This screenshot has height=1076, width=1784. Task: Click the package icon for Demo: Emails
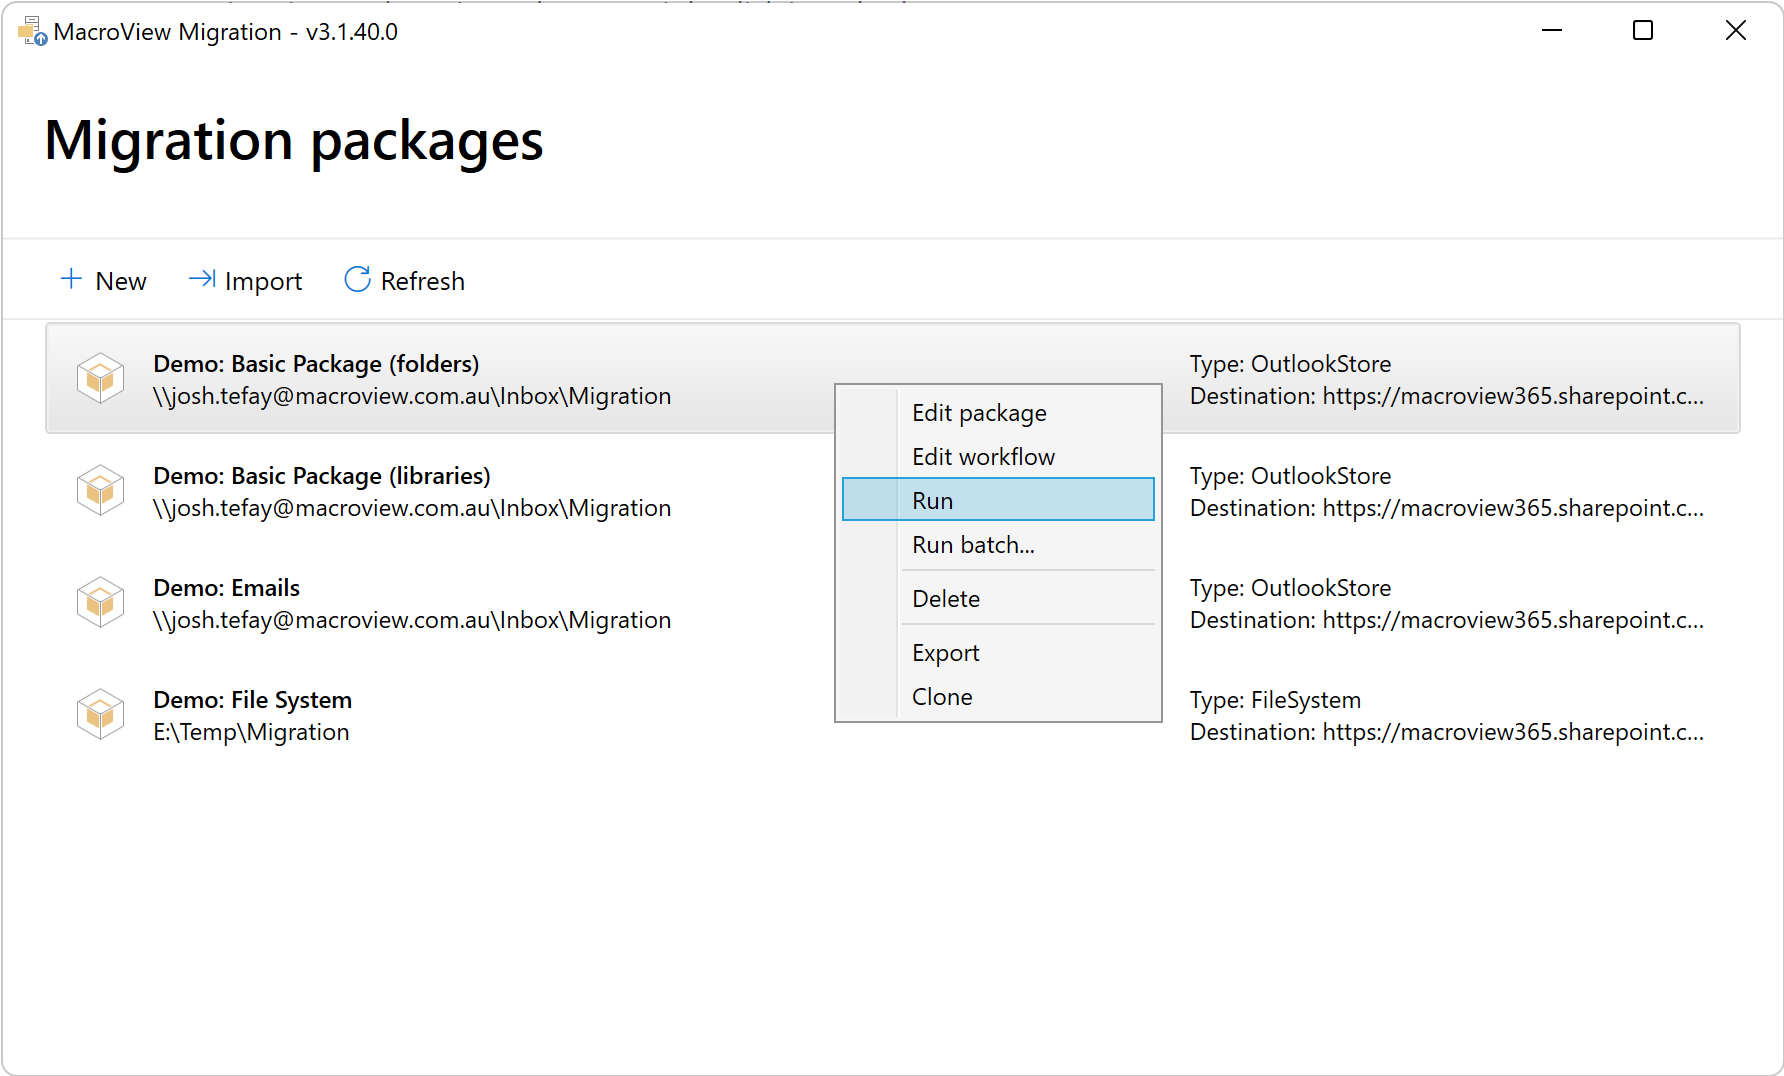101,602
